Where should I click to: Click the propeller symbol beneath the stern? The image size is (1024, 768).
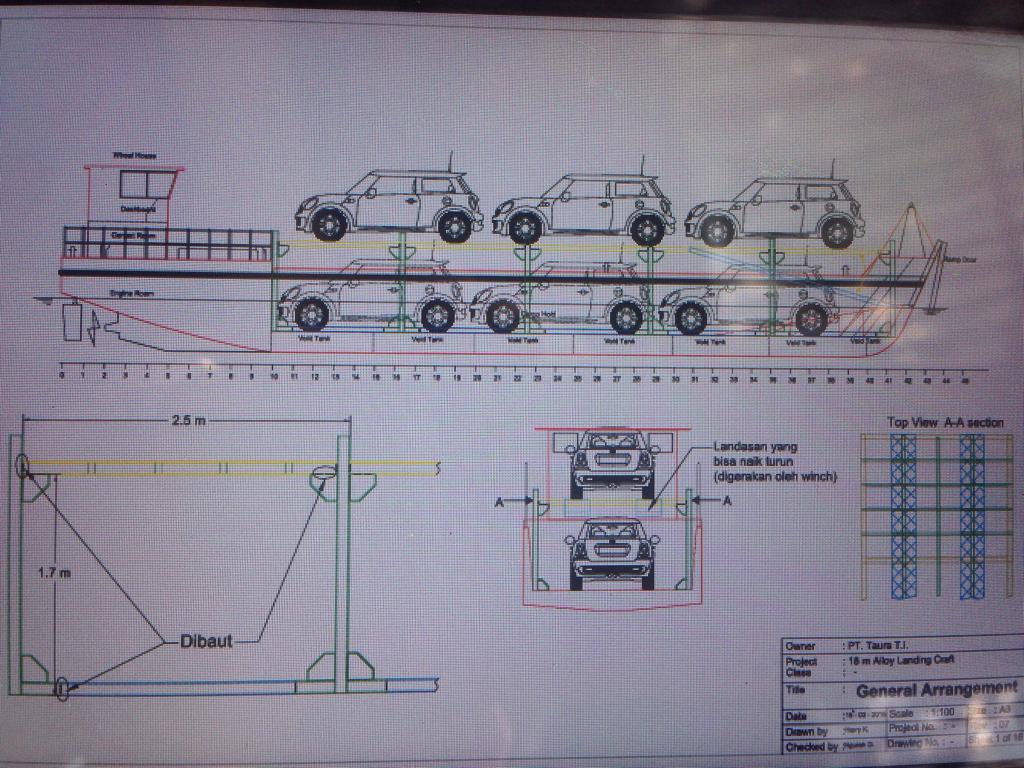[96, 326]
